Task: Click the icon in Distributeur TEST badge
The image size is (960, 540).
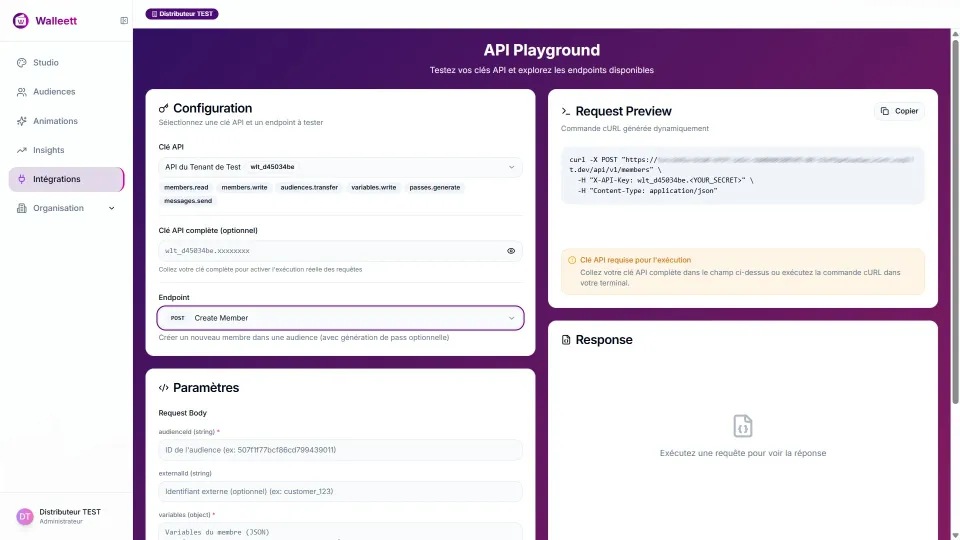Action: pyautogui.click(x=154, y=14)
